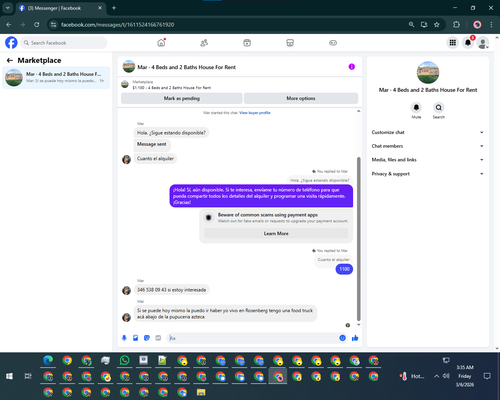Viewport: 500px width, 400px height.
Task: Open the Watch video icon
Action: 247,43
